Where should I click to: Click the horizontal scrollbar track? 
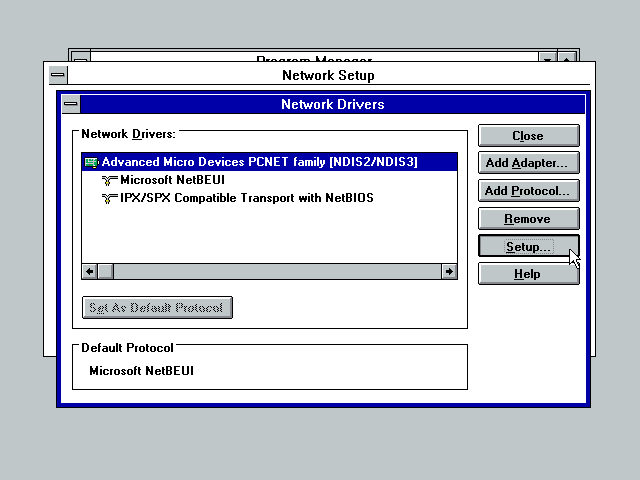click(x=278, y=271)
